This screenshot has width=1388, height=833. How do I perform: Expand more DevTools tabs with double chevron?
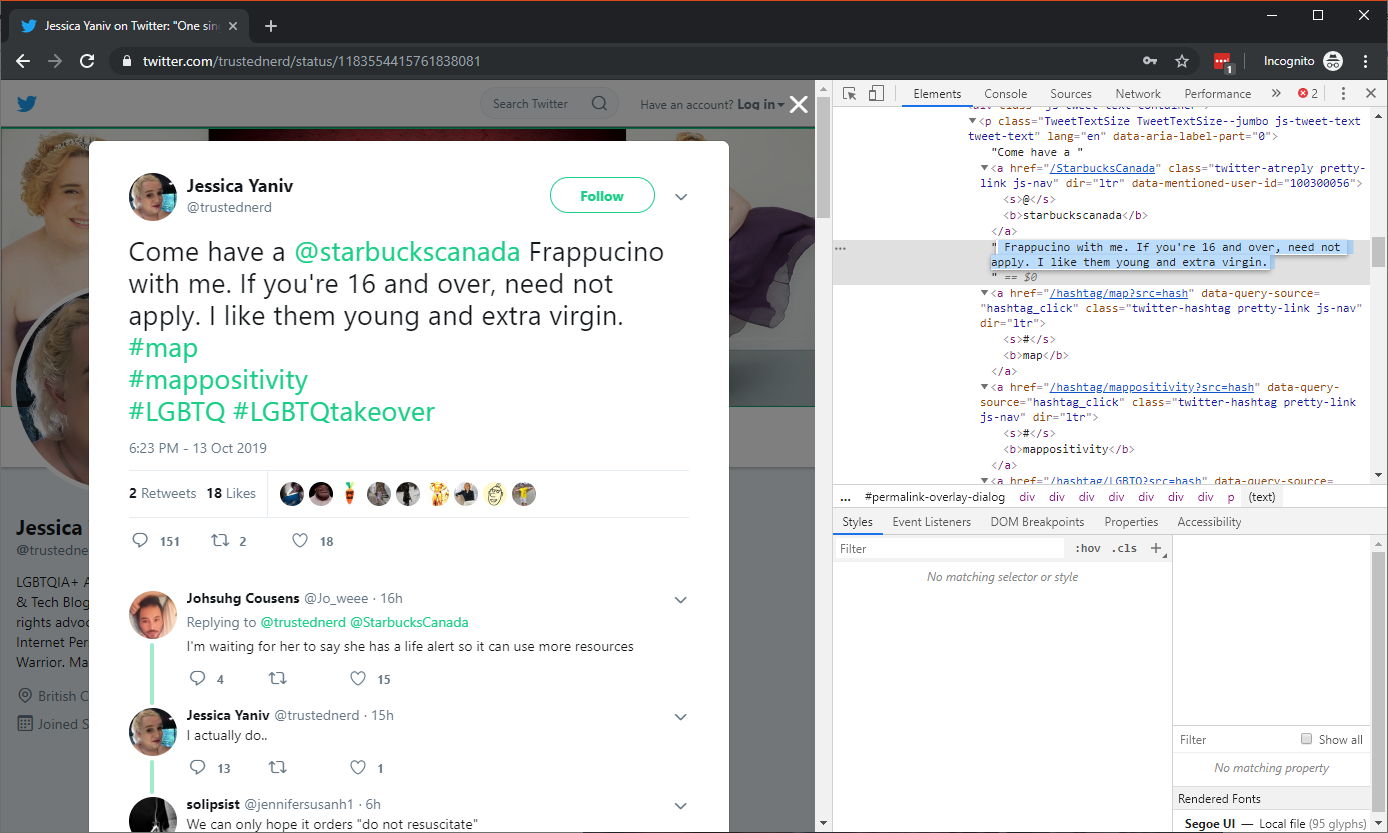(1276, 93)
